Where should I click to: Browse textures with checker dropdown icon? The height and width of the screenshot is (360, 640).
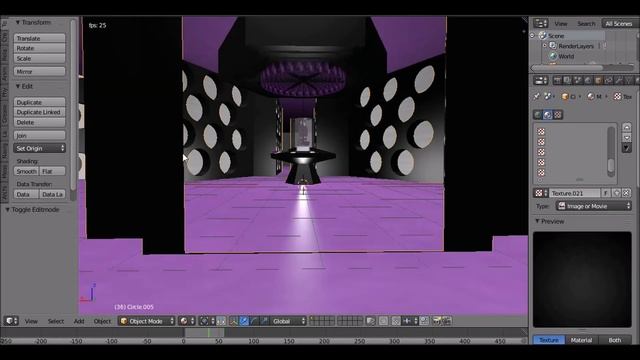click(x=541, y=193)
